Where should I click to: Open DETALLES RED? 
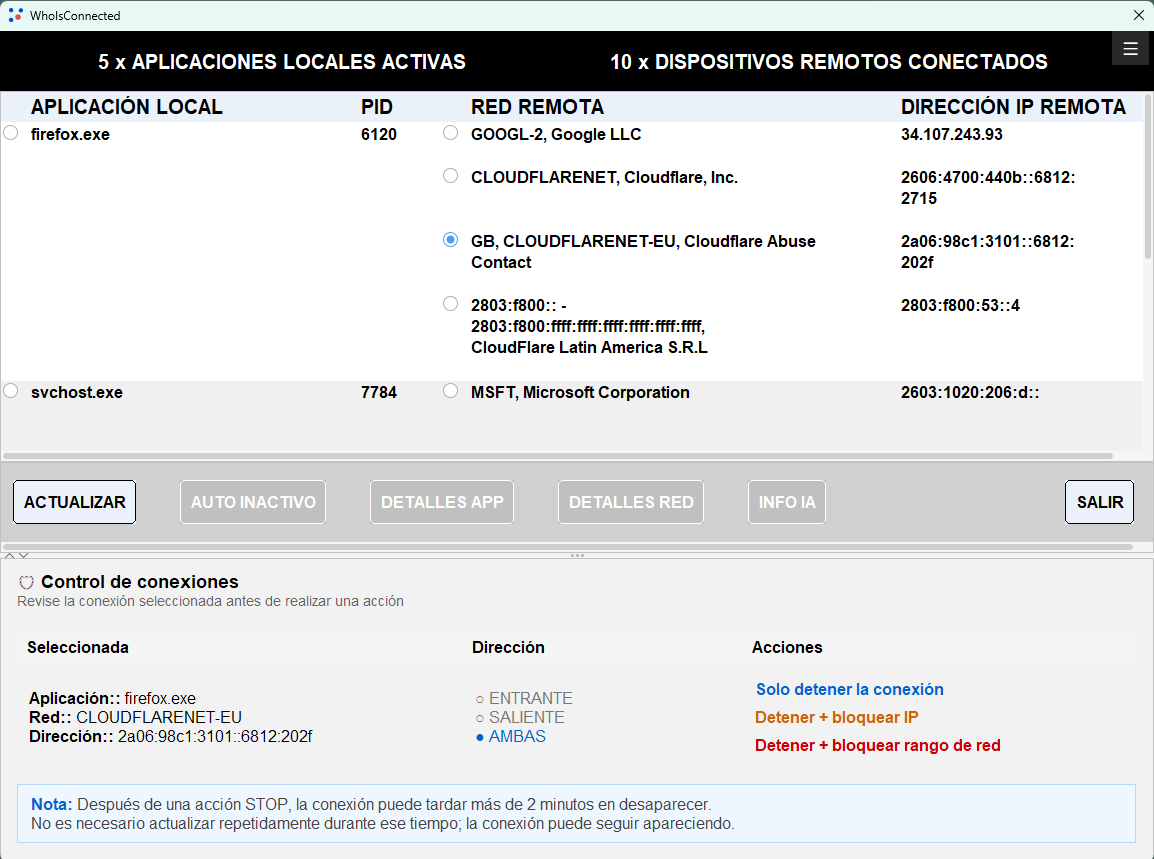(x=631, y=502)
